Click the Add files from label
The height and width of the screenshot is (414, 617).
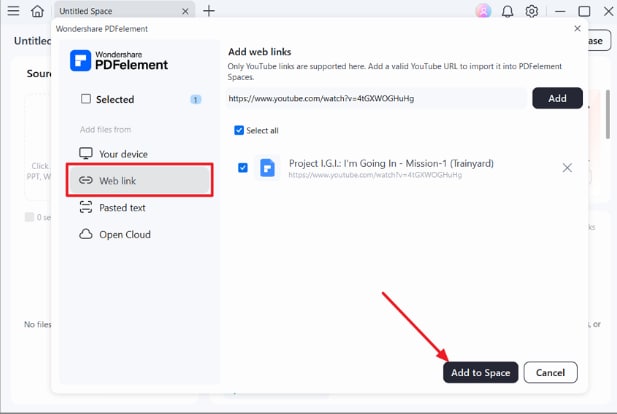(105, 129)
